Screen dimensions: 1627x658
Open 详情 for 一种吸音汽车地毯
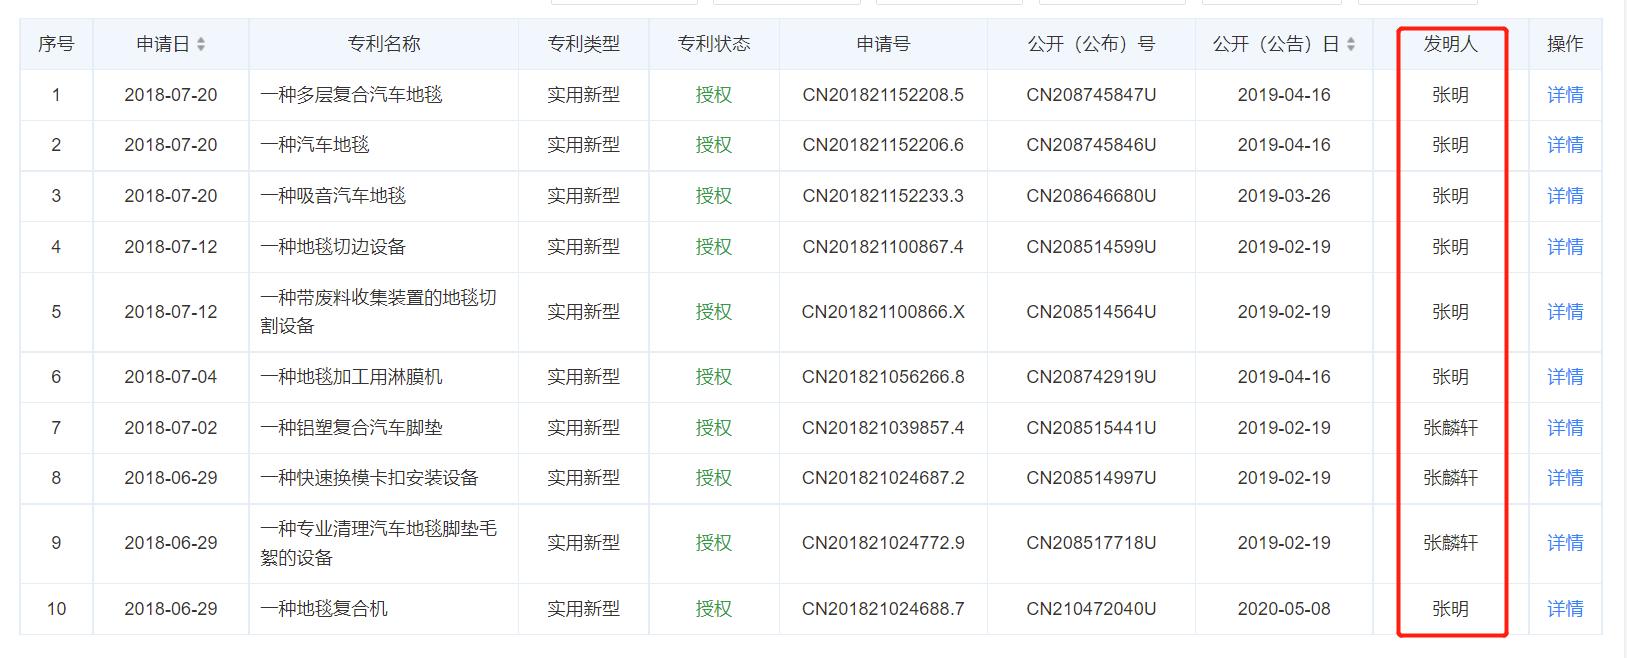(x=1565, y=196)
